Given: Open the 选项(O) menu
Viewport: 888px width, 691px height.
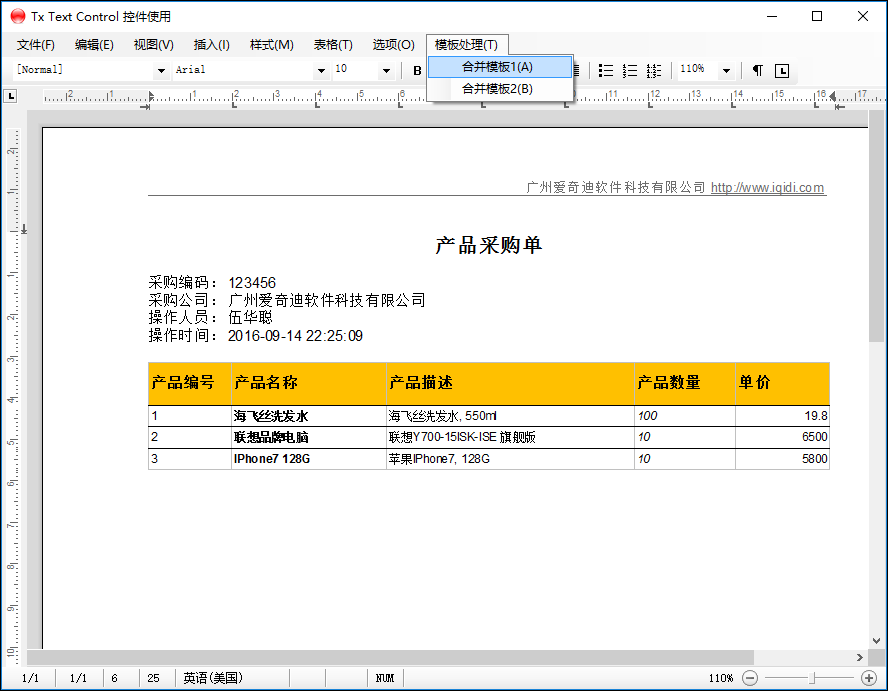Looking at the screenshot, I should coord(394,45).
